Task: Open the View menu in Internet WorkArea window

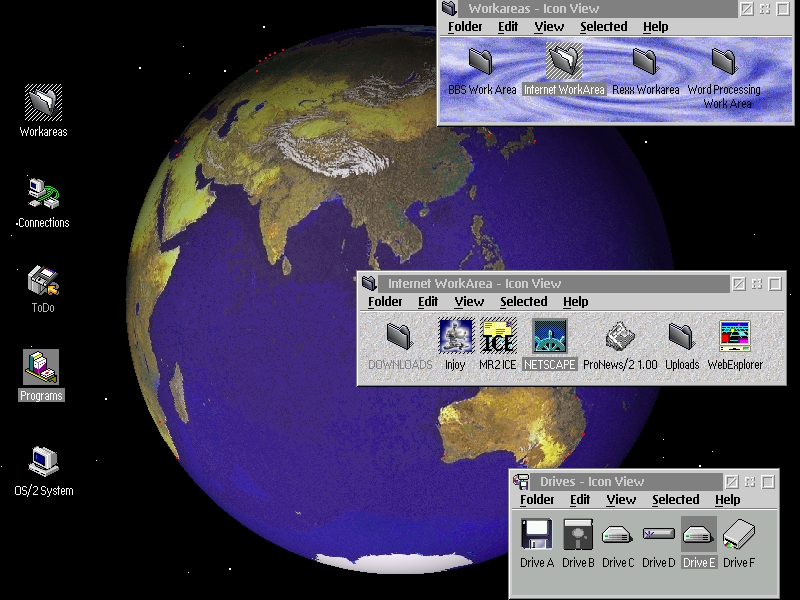Action: (x=469, y=302)
